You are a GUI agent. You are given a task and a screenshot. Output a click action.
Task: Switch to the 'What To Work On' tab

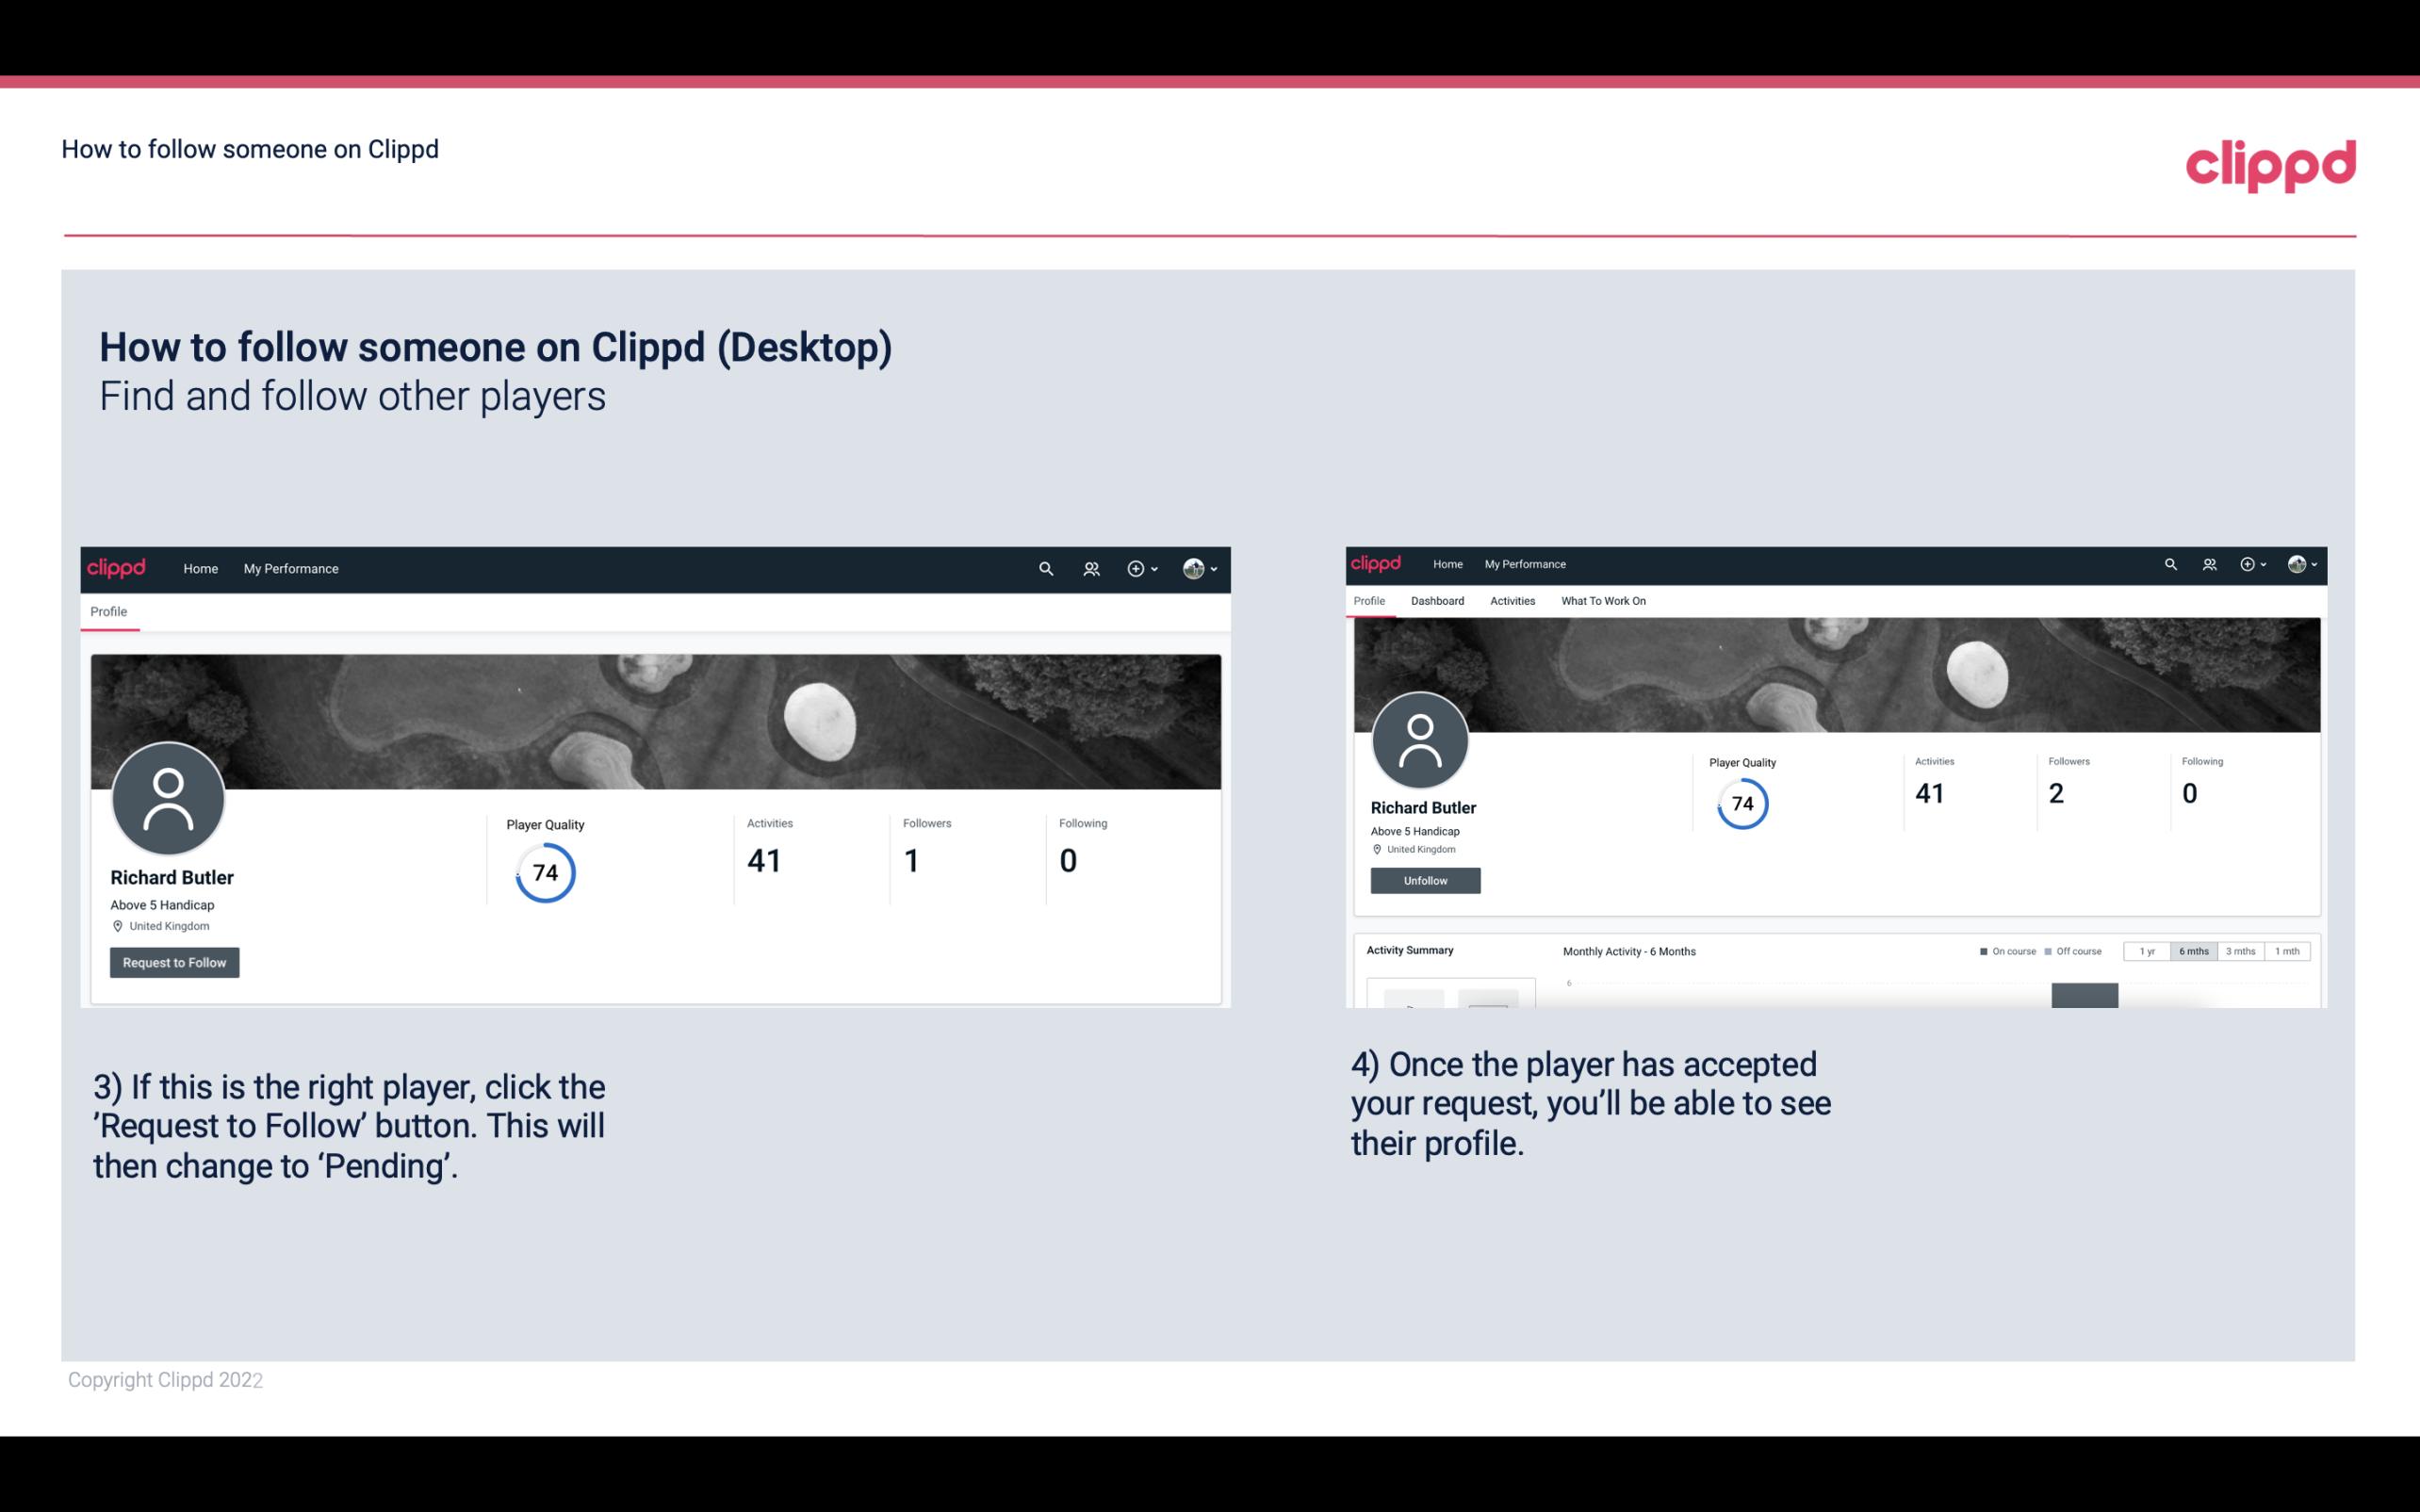pos(1603,601)
